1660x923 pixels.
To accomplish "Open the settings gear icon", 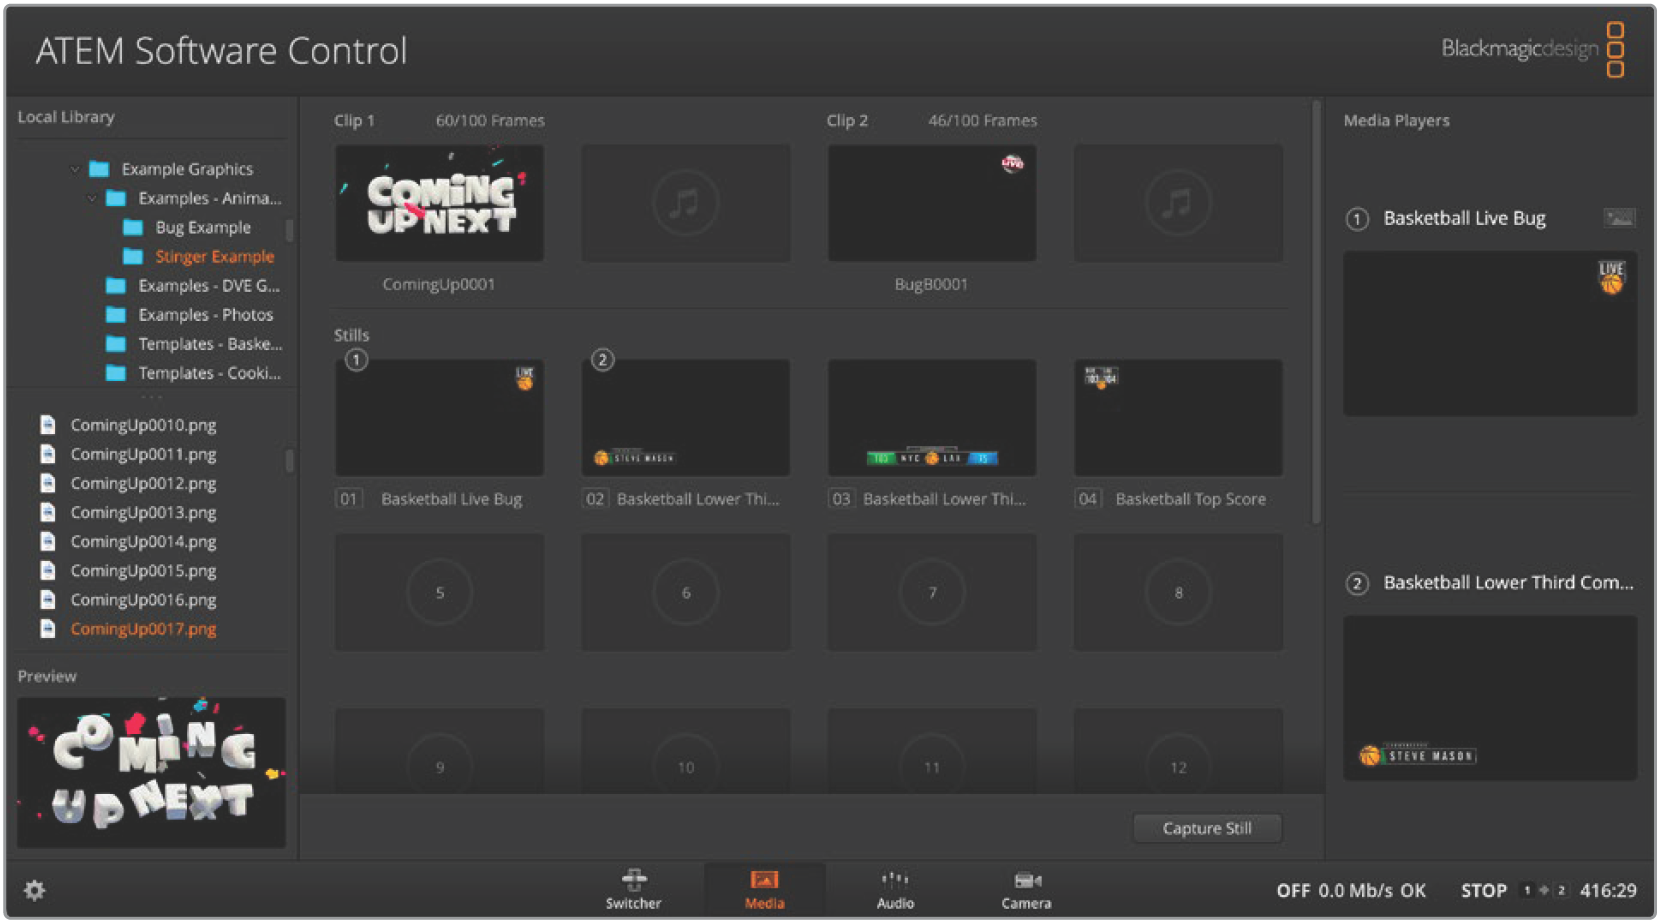I will [35, 890].
